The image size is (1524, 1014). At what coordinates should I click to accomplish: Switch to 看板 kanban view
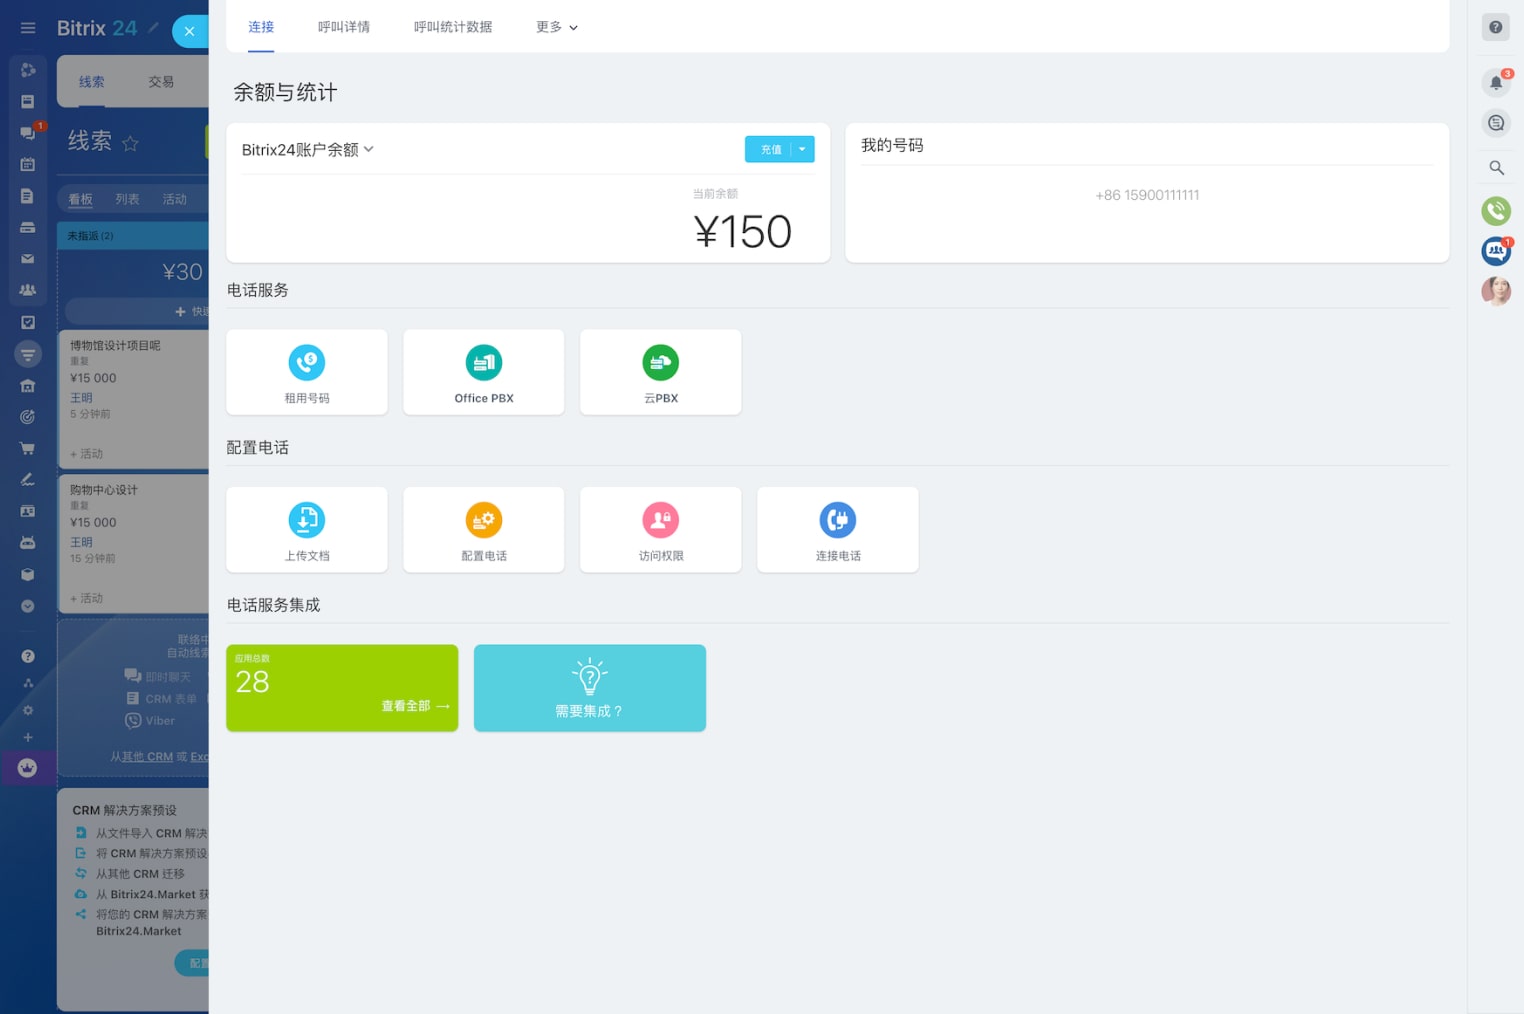(x=80, y=199)
